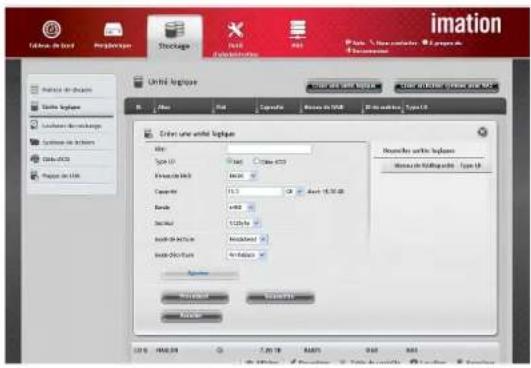Click the file system folder icon

[34, 142]
